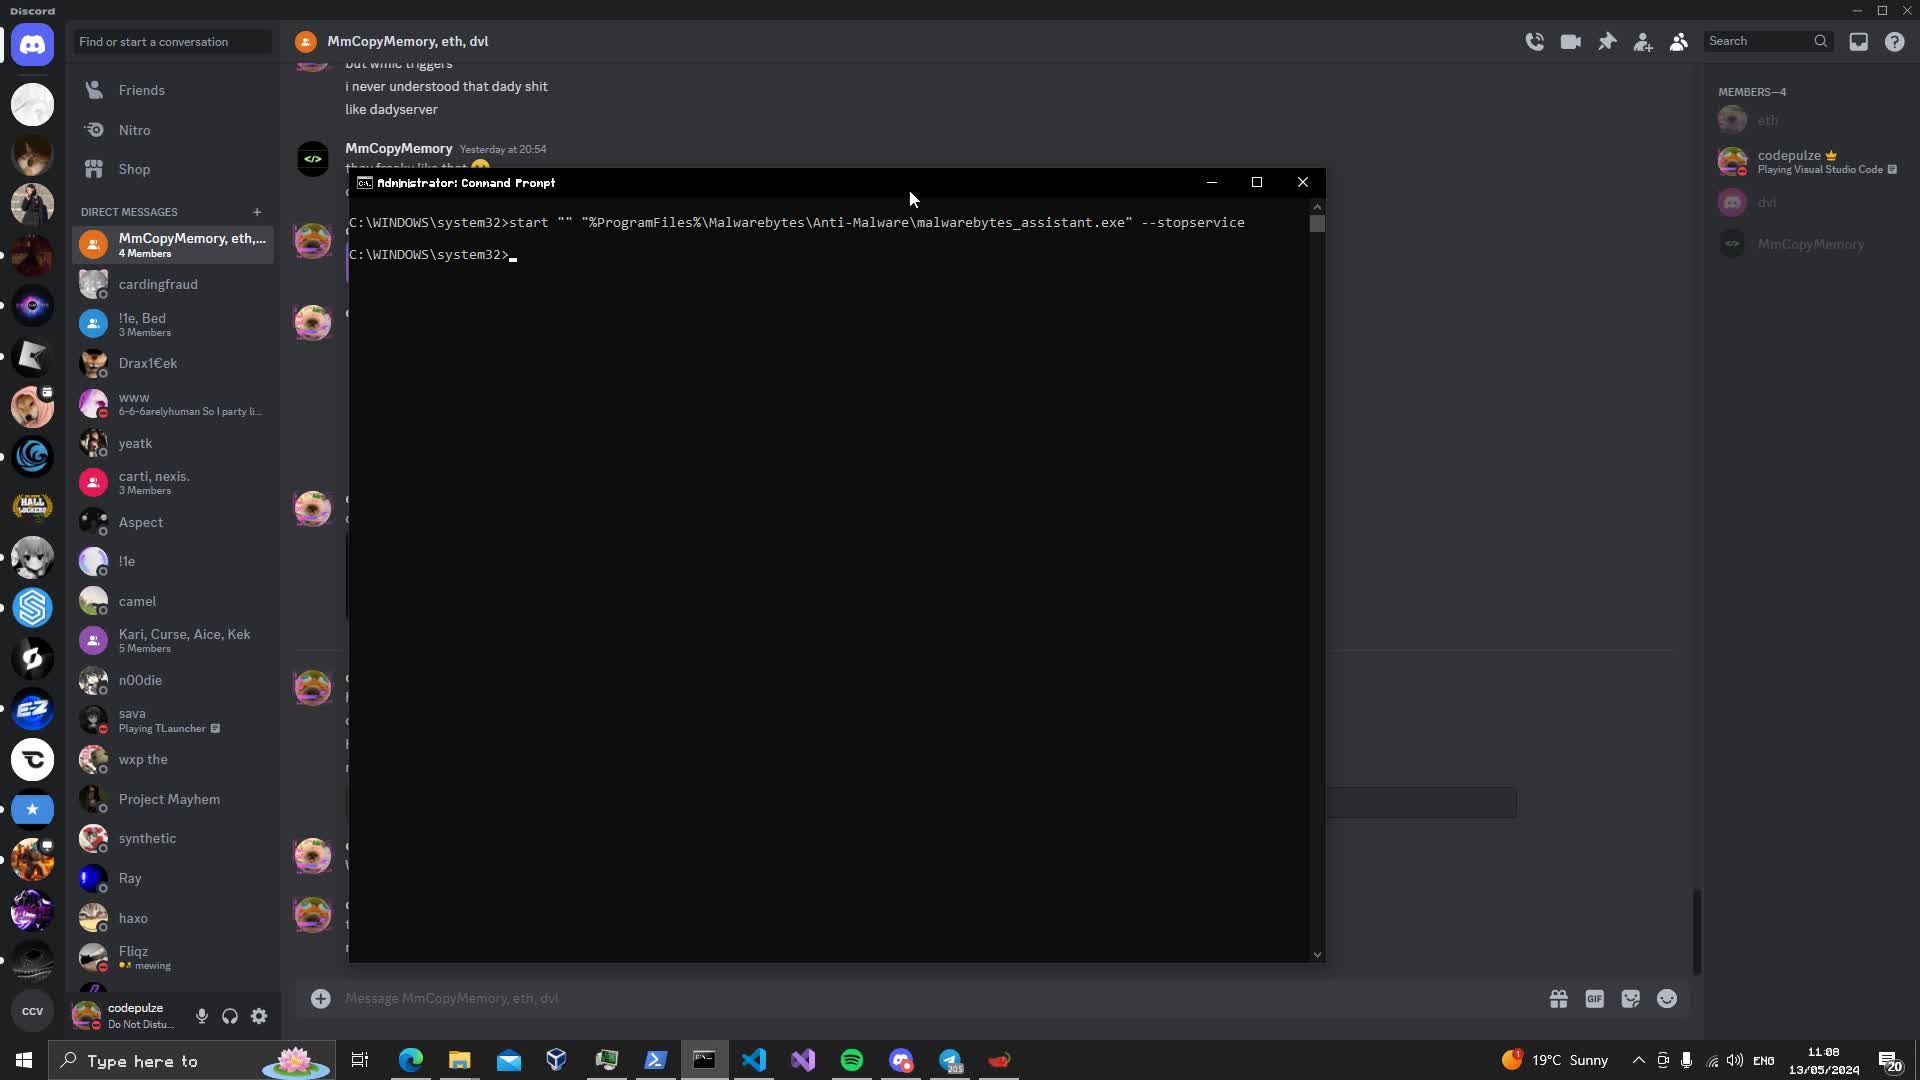This screenshot has height=1080, width=1920.
Task: Open the GIF picker
Action: pos(1594,999)
